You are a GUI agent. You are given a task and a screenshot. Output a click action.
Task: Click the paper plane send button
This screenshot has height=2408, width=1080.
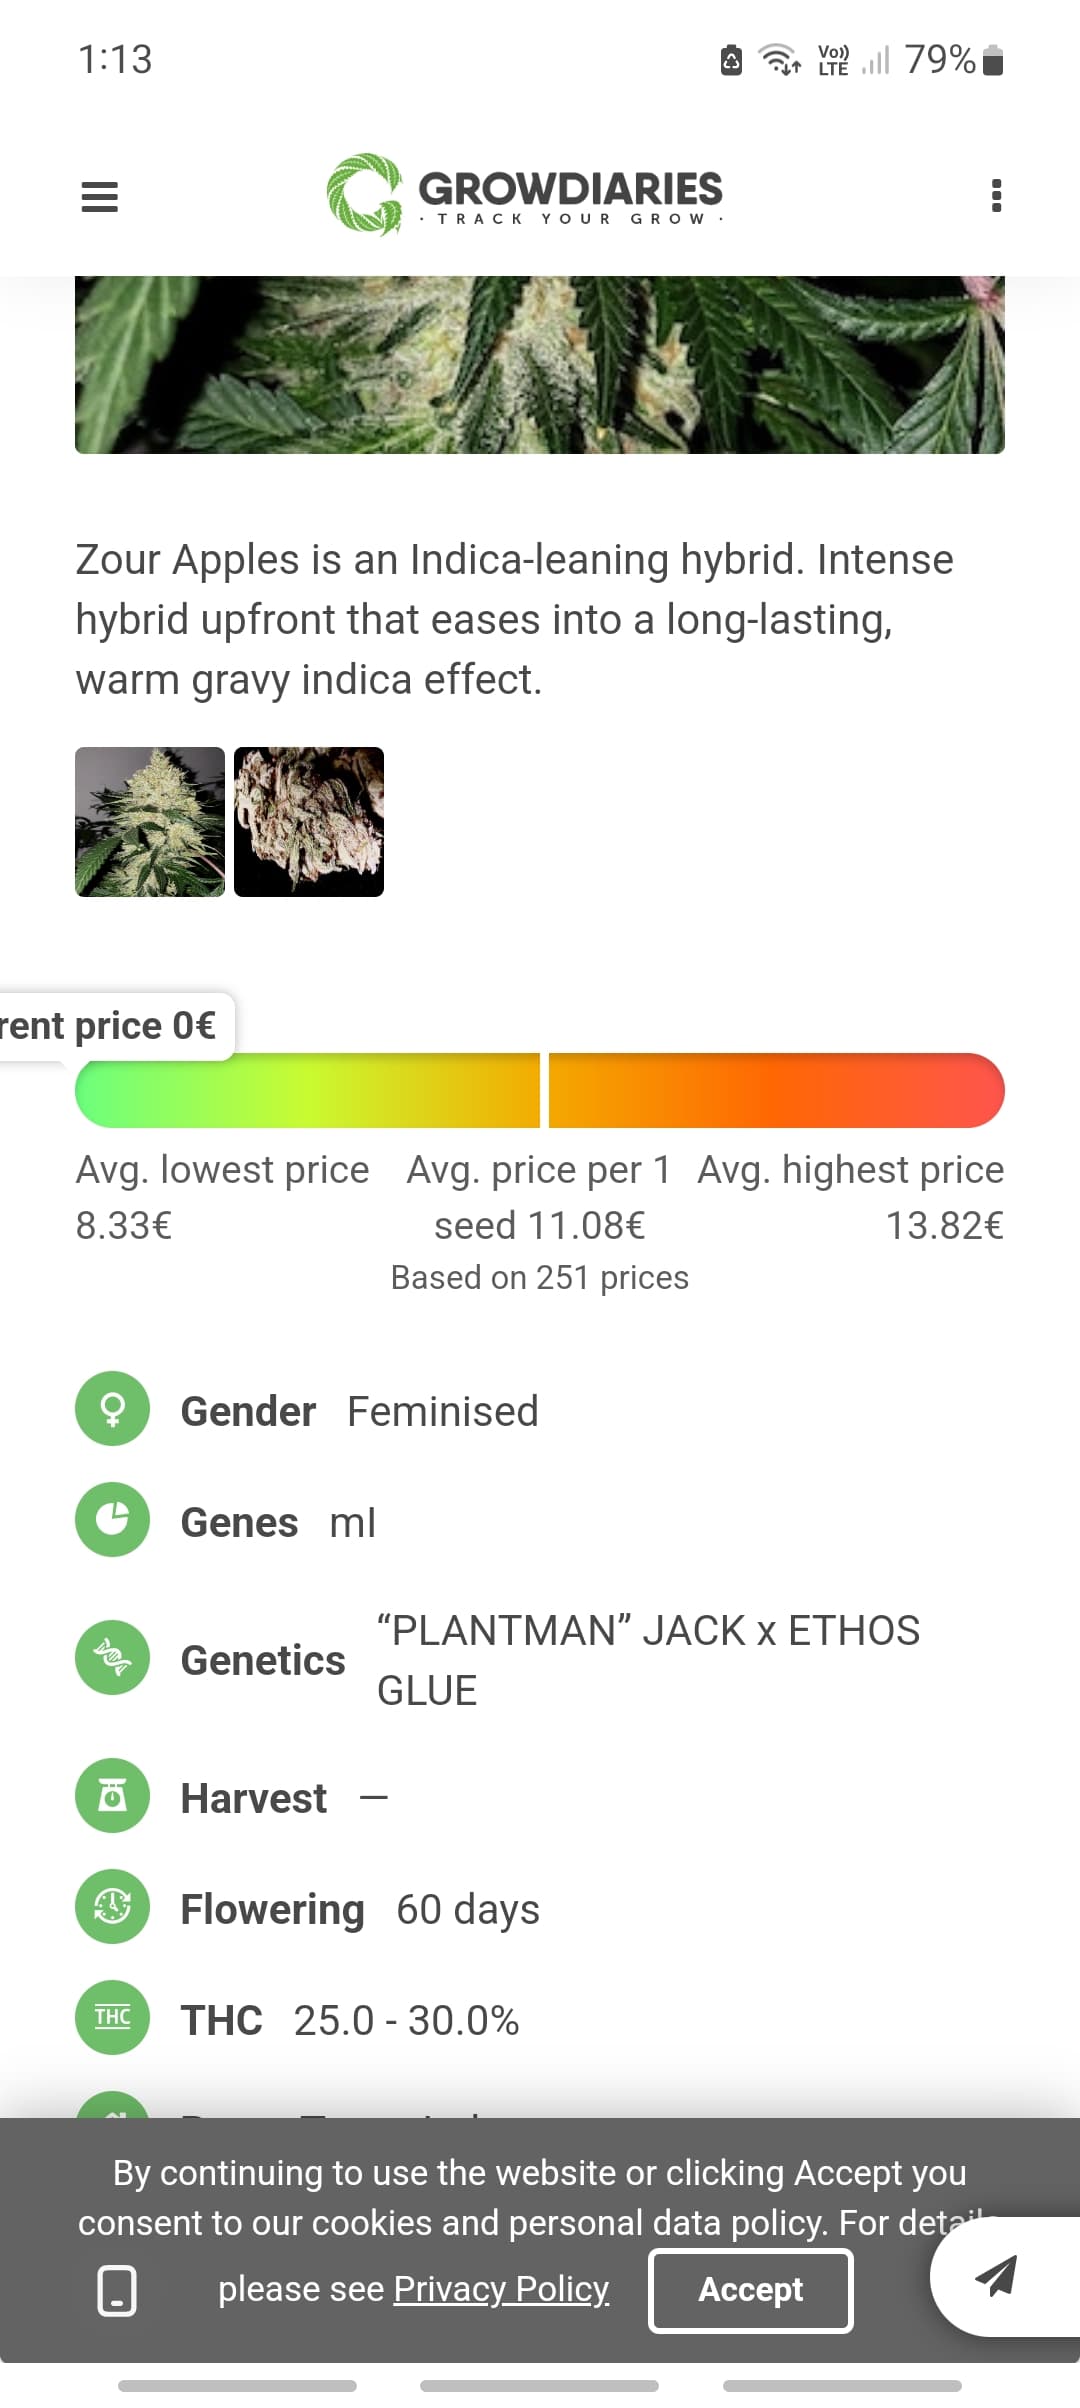tap(996, 2276)
